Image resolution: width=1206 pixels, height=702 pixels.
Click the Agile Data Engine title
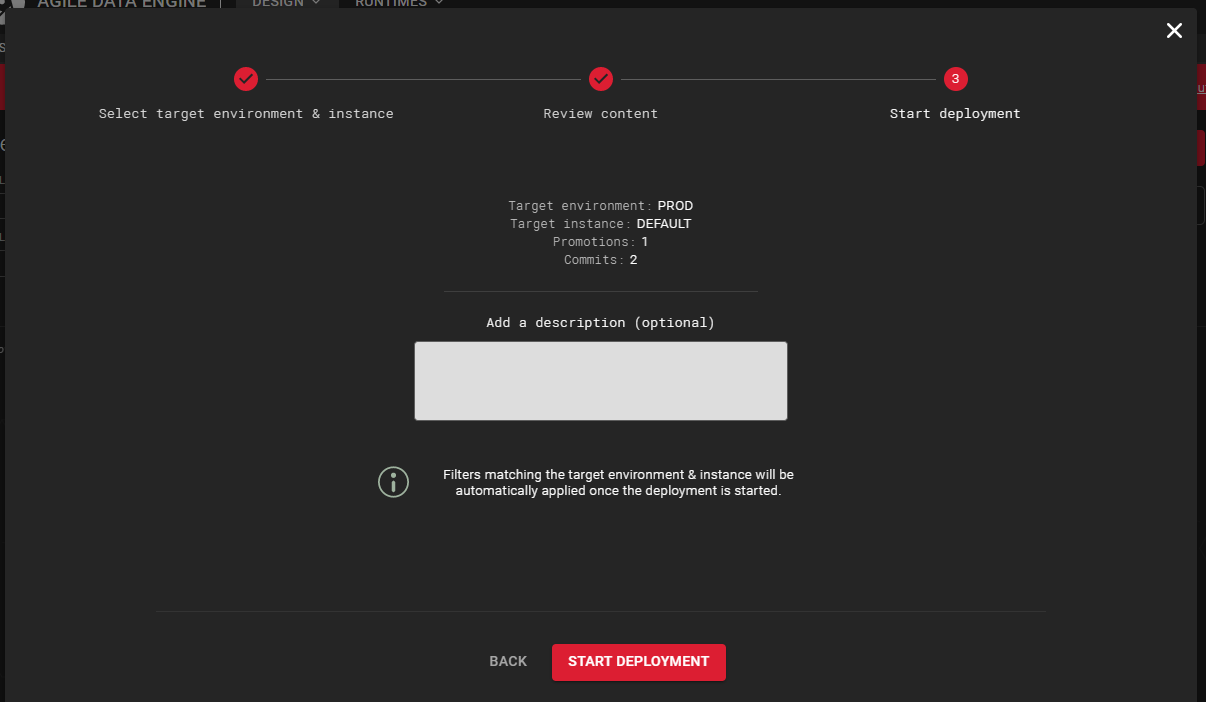(x=121, y=4)
